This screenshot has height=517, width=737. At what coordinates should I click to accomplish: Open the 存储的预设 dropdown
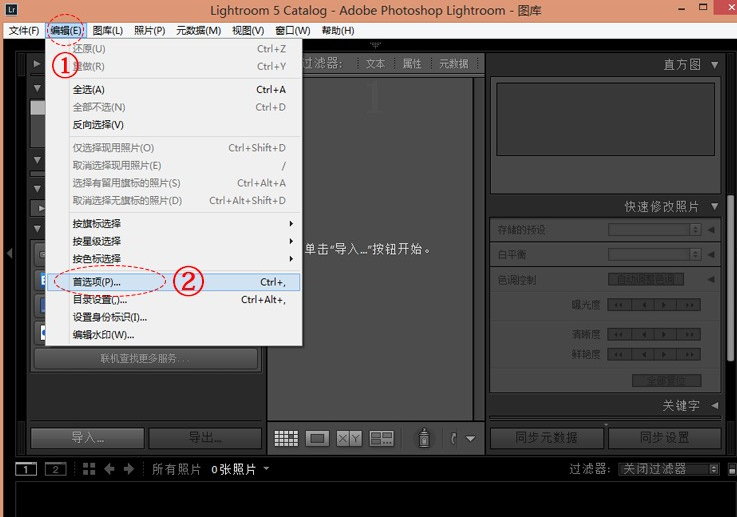(x=655, y=229)
